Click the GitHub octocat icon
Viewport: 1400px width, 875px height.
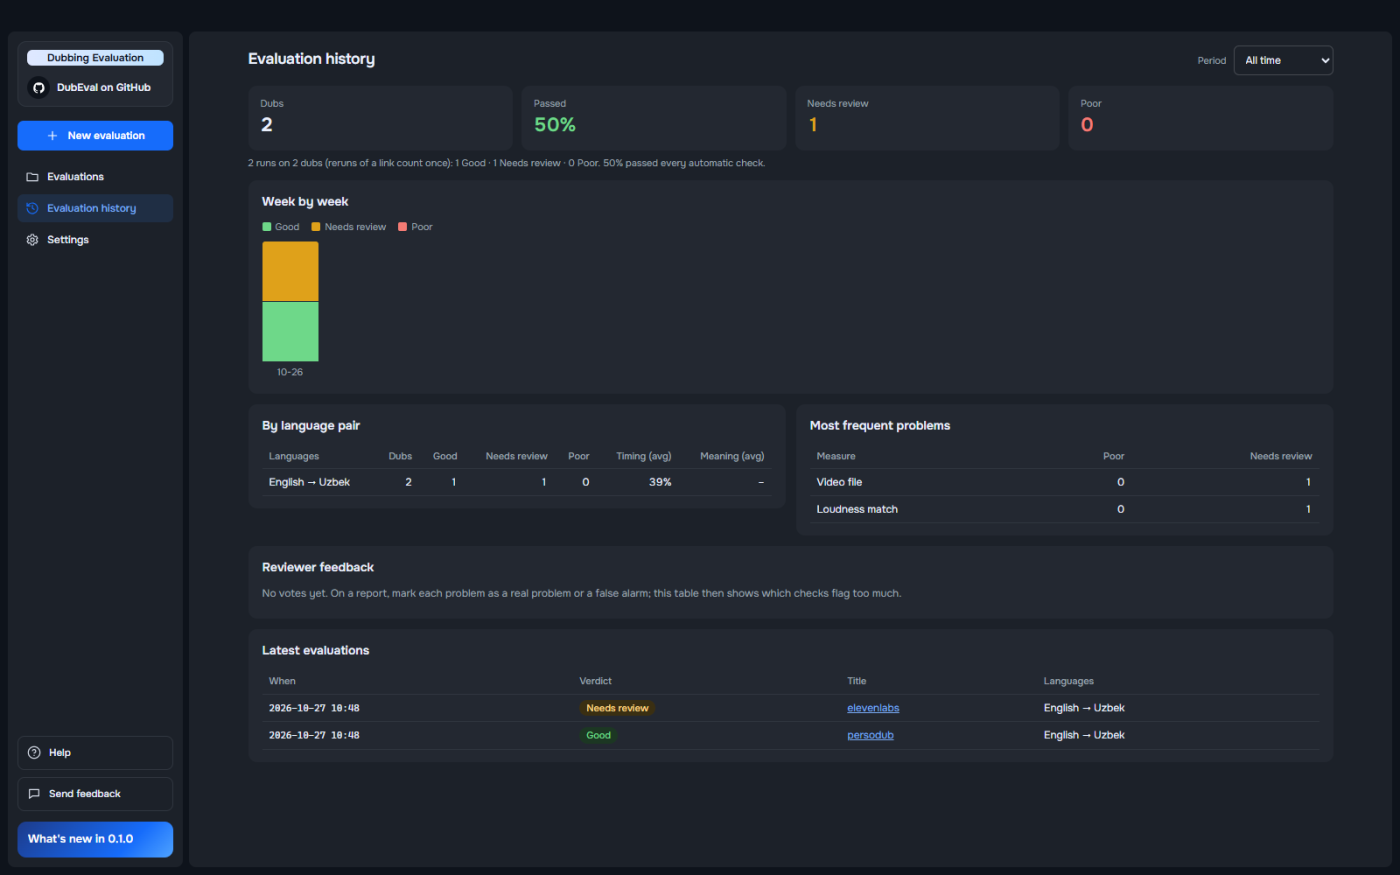(x=38, y=88)
